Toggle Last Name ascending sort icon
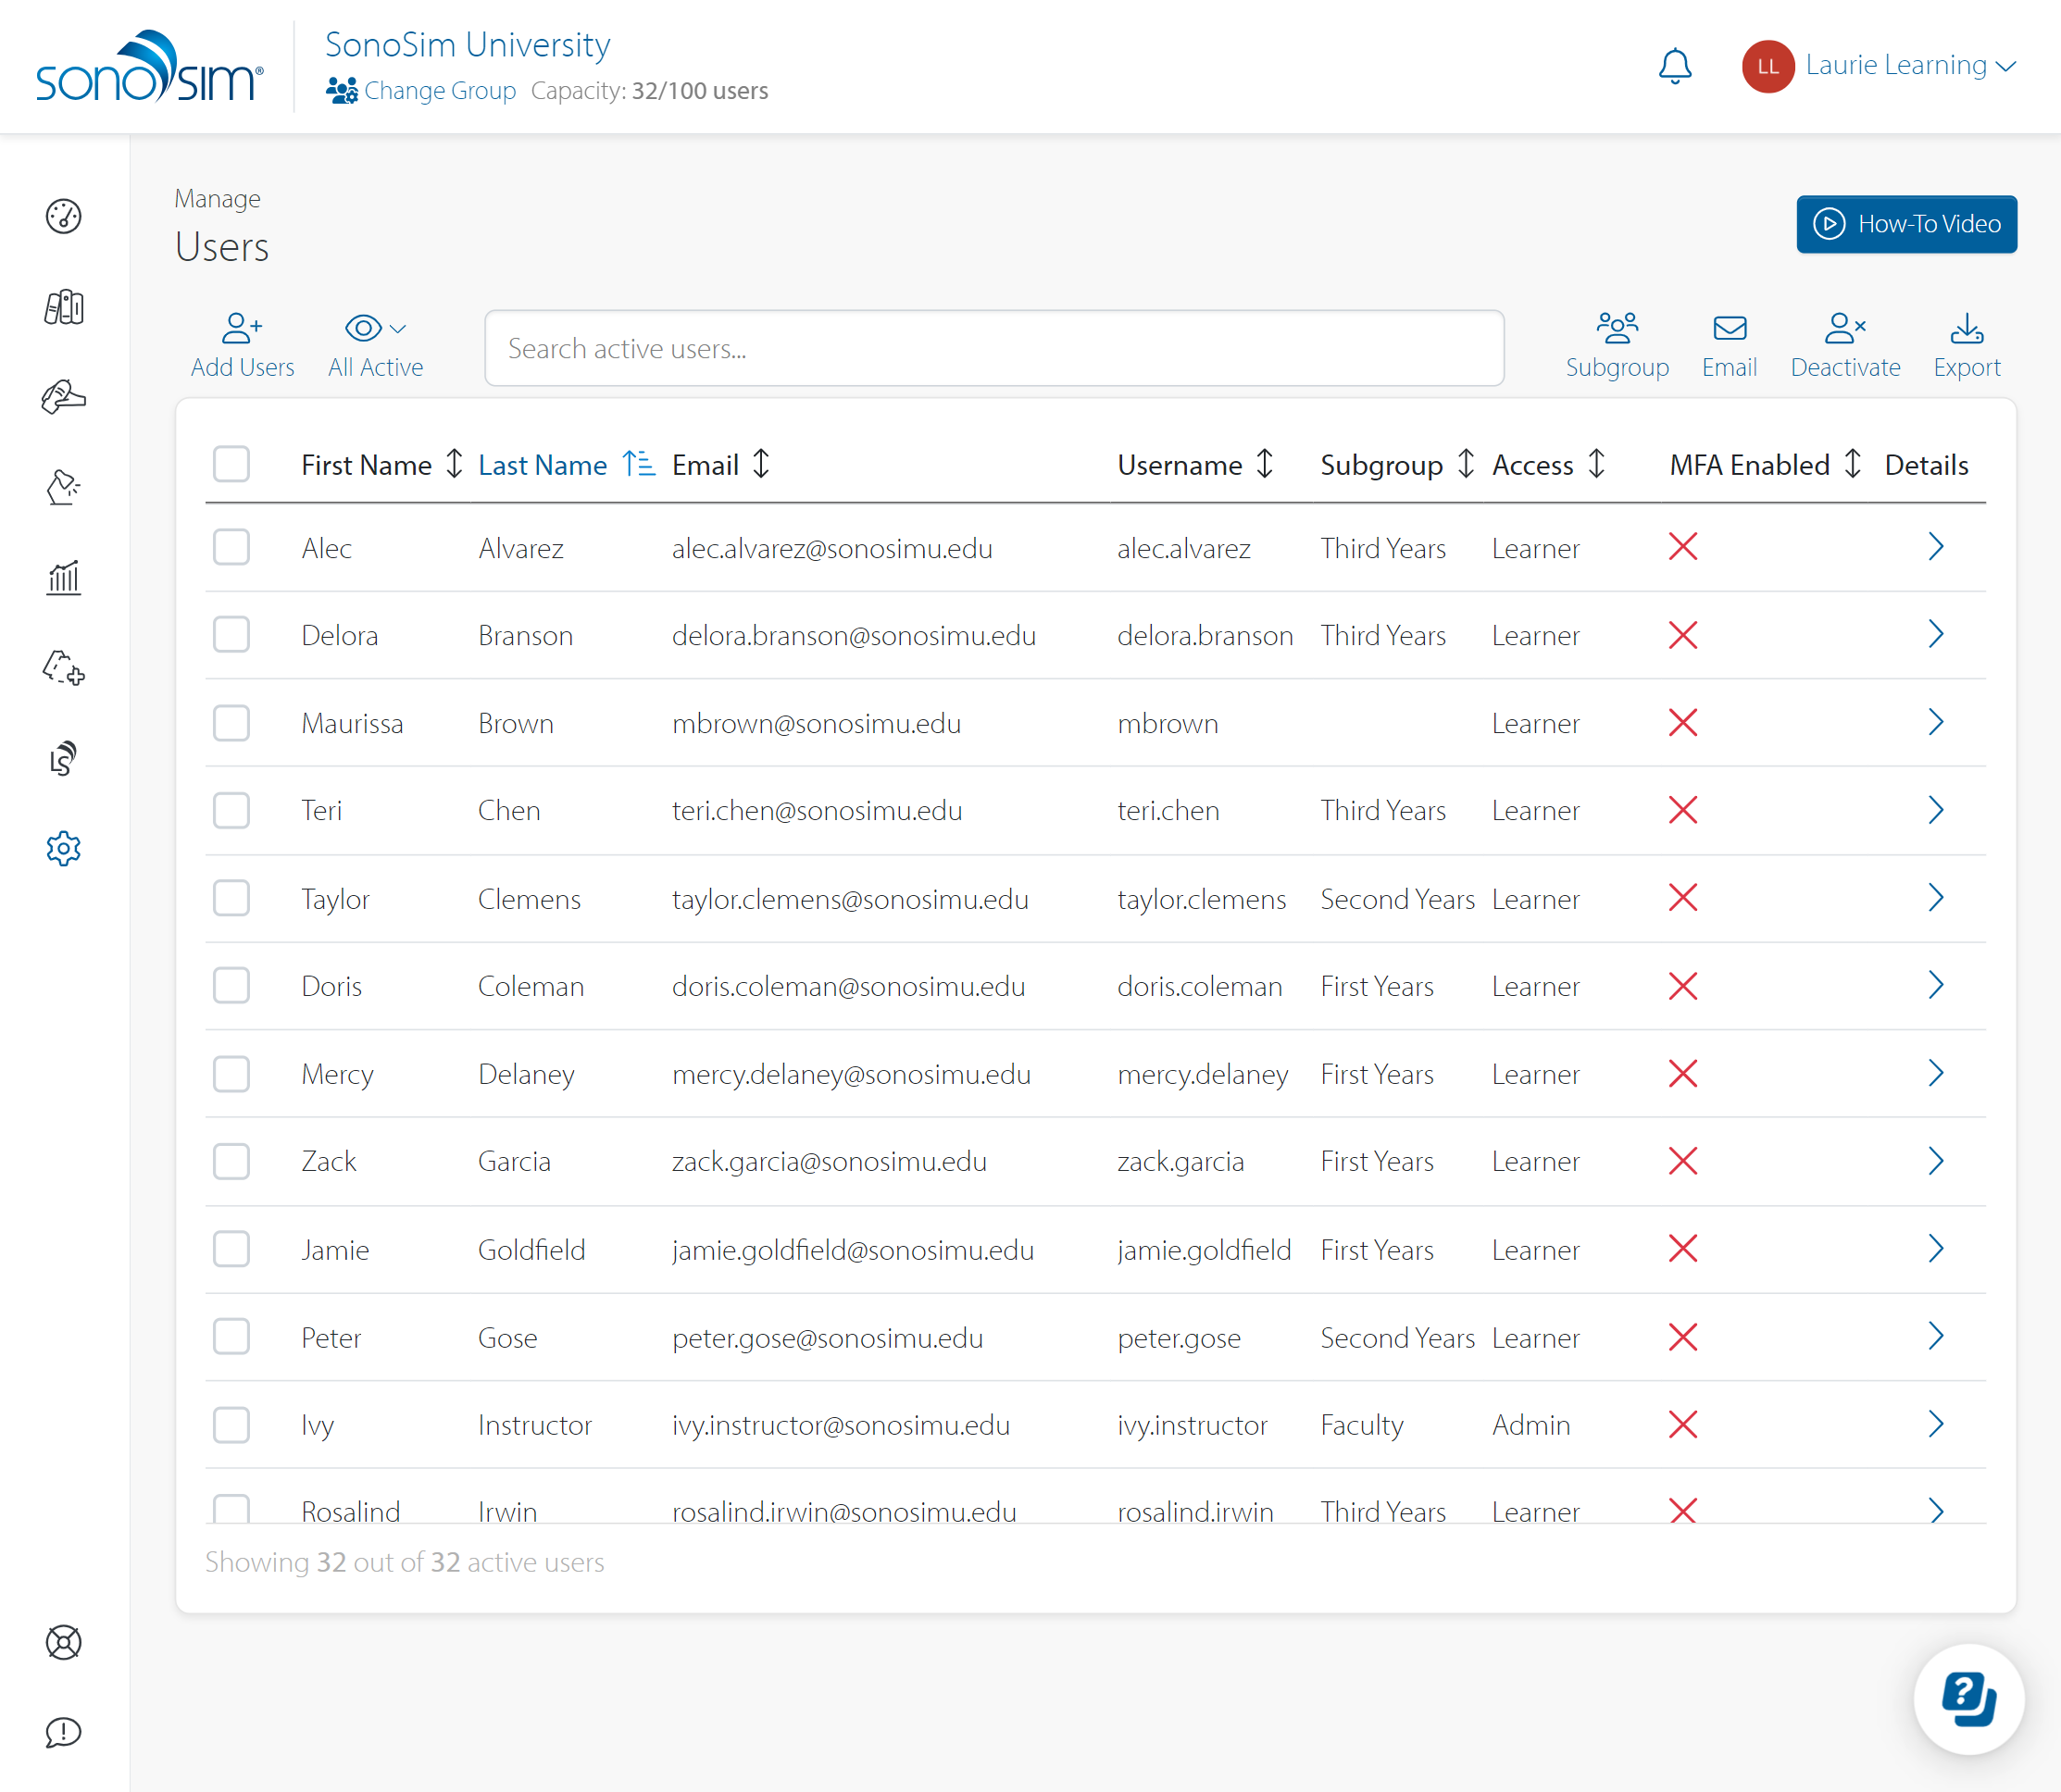2061x1792 pixels. tap(638, 464)
